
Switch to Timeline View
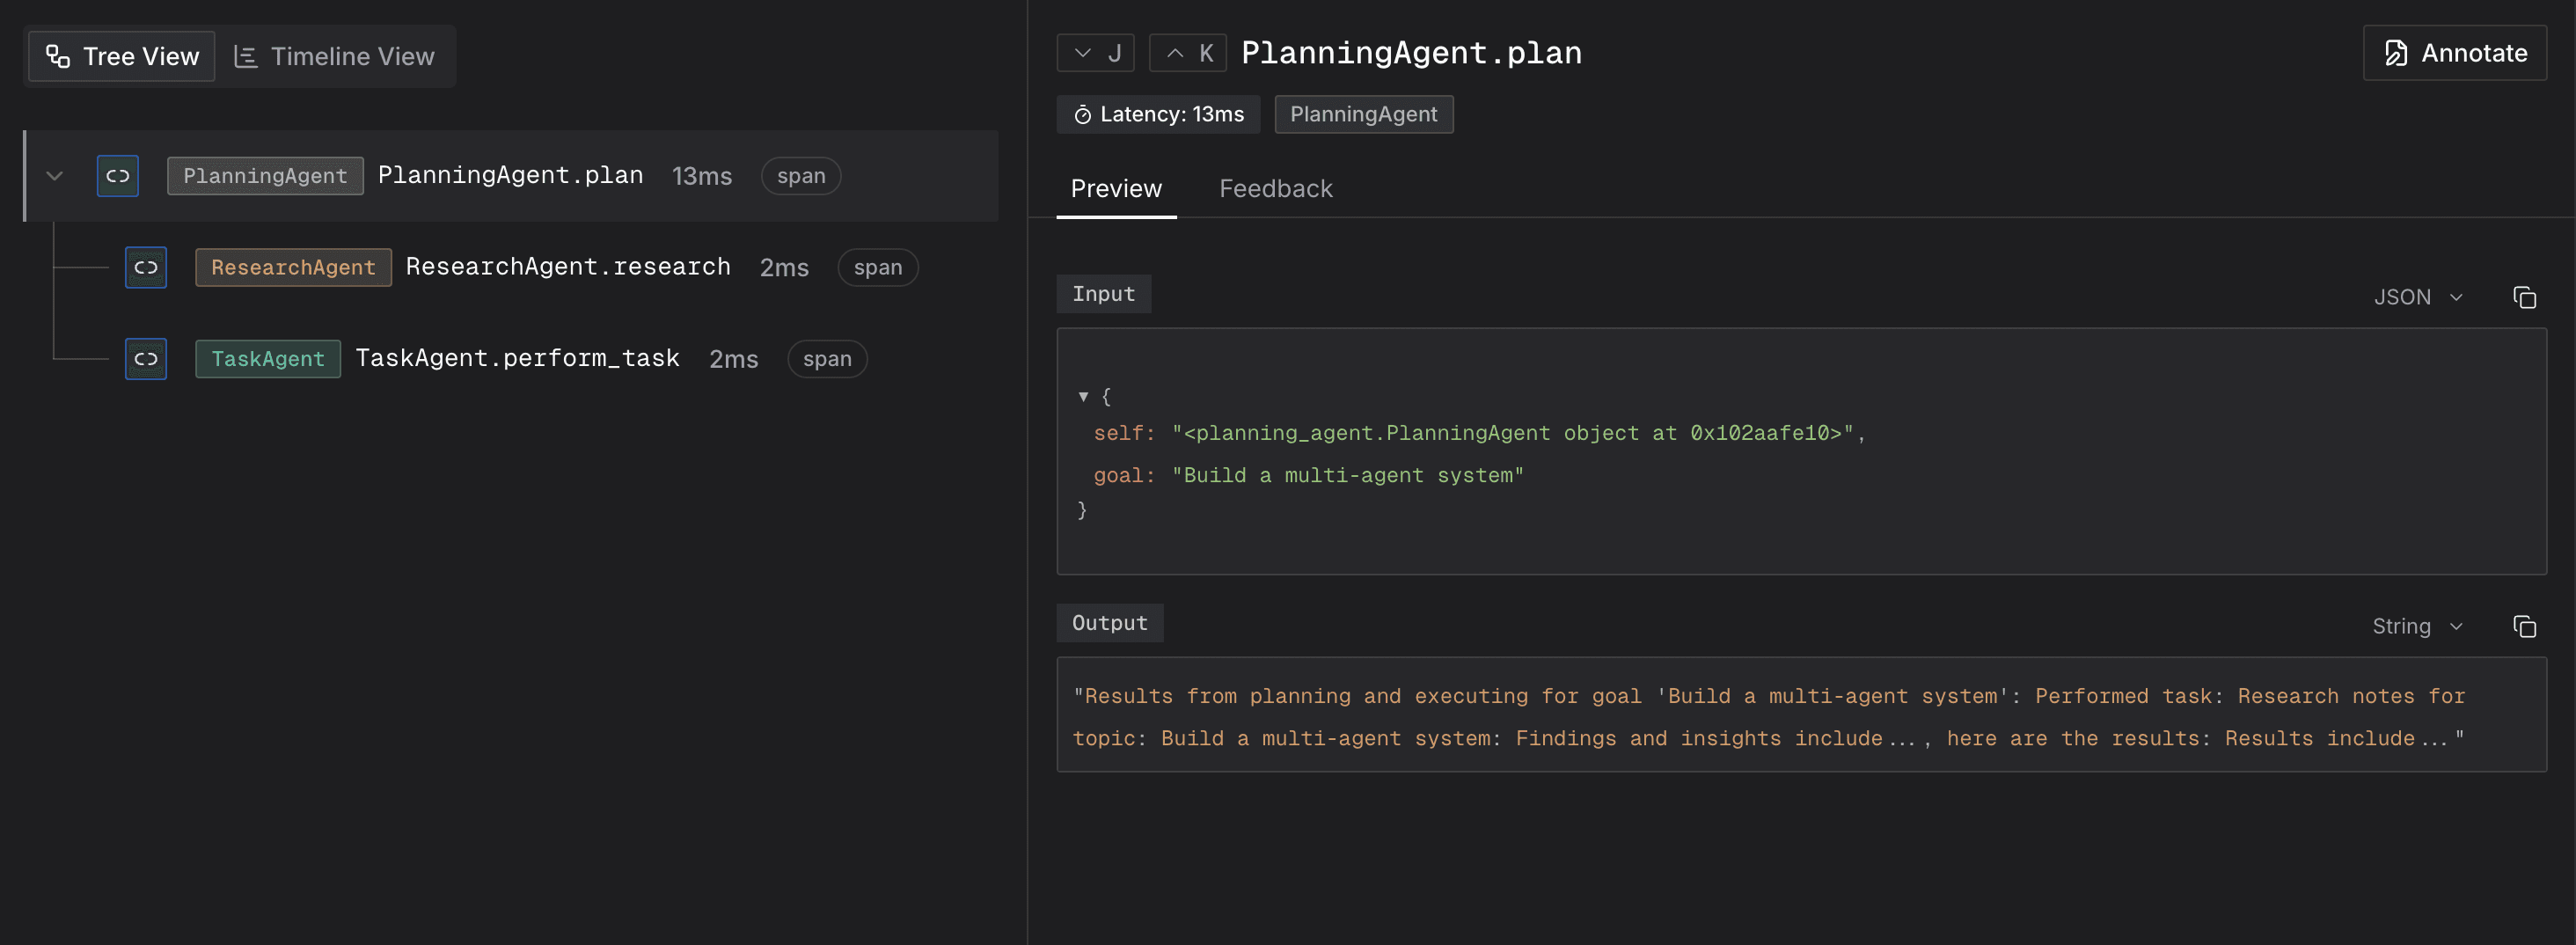point(335,57)
